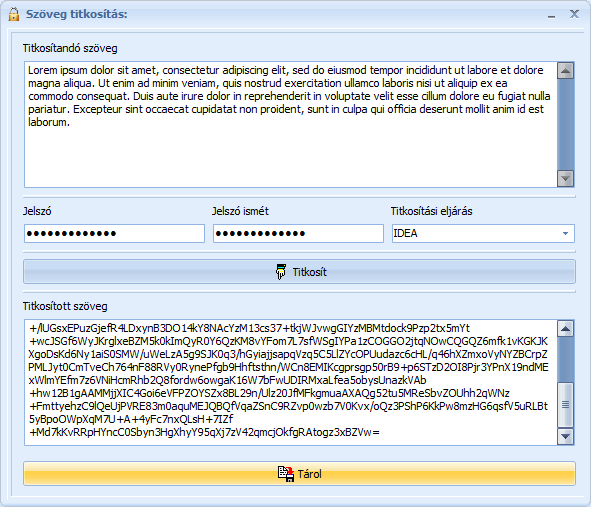Click the encrypted text scrollbar thumb
This screenshot has height=507, width=591.
(565, 405)
